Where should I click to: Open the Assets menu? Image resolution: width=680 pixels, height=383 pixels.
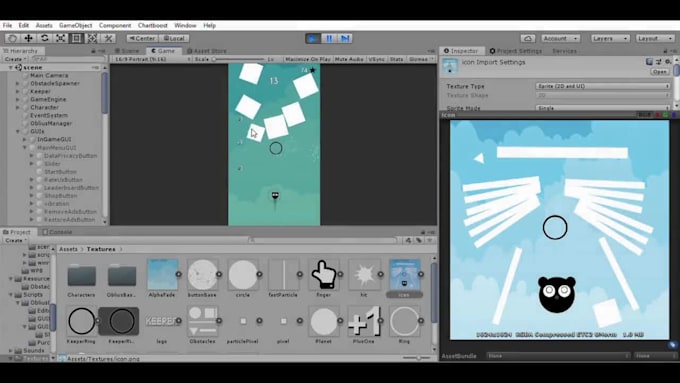click(44, 25)
